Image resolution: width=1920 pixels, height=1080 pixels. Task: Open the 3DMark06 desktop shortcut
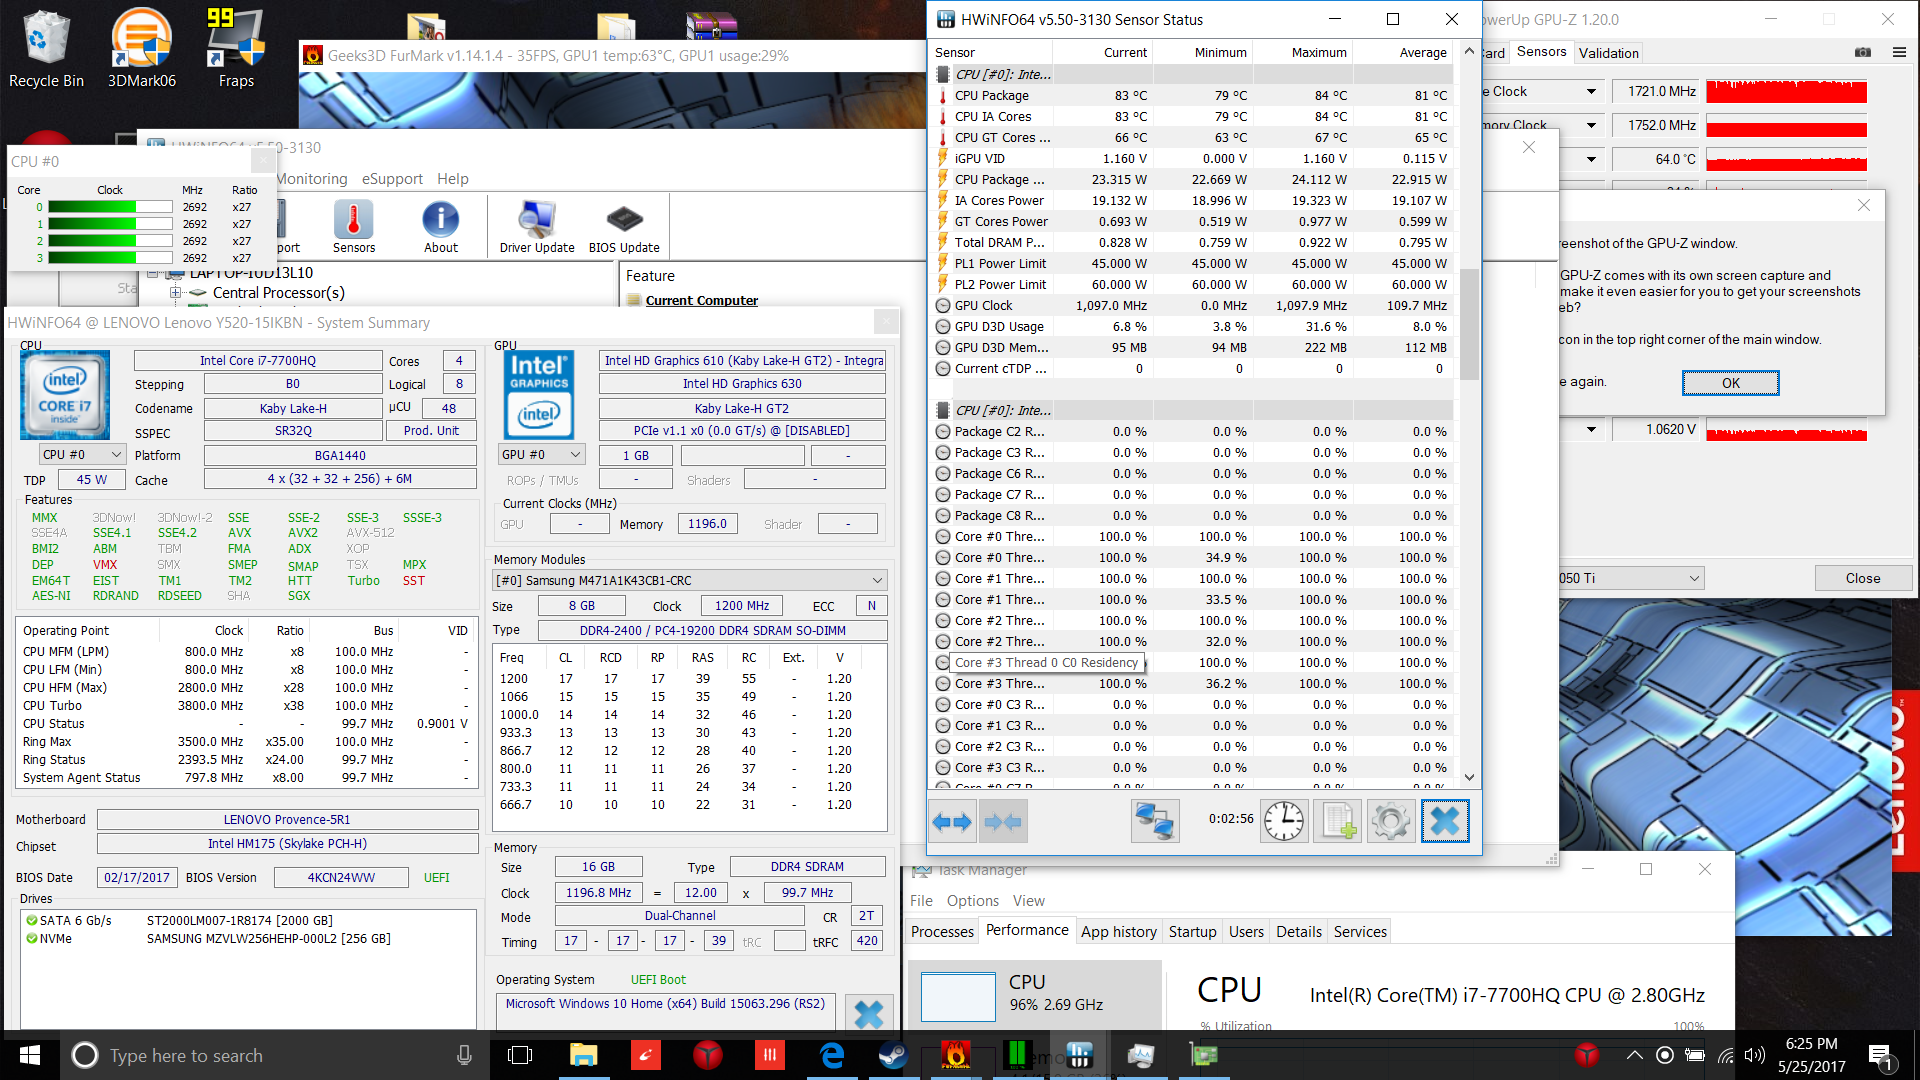[141, 48]
